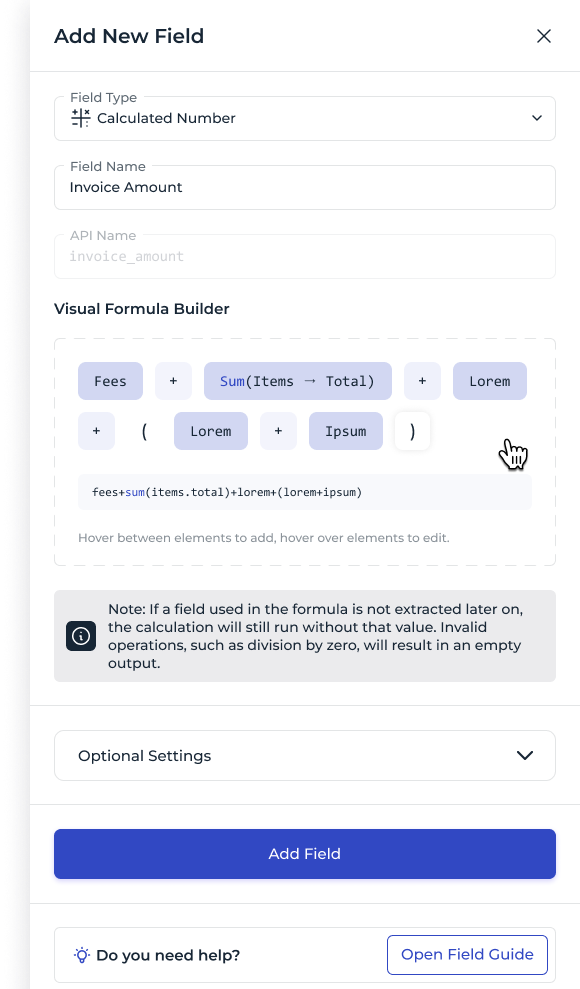Open the chevron on Optional Settings

coord(524,756)
